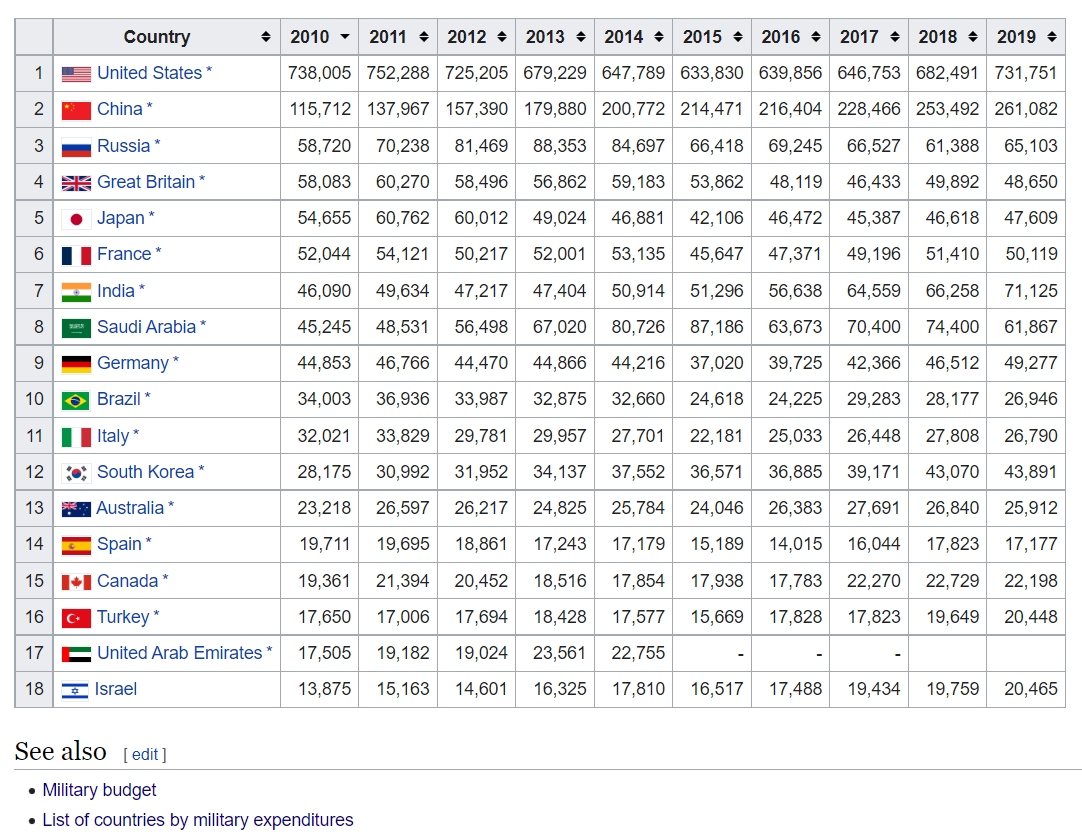Open the Spain country link

119,544
